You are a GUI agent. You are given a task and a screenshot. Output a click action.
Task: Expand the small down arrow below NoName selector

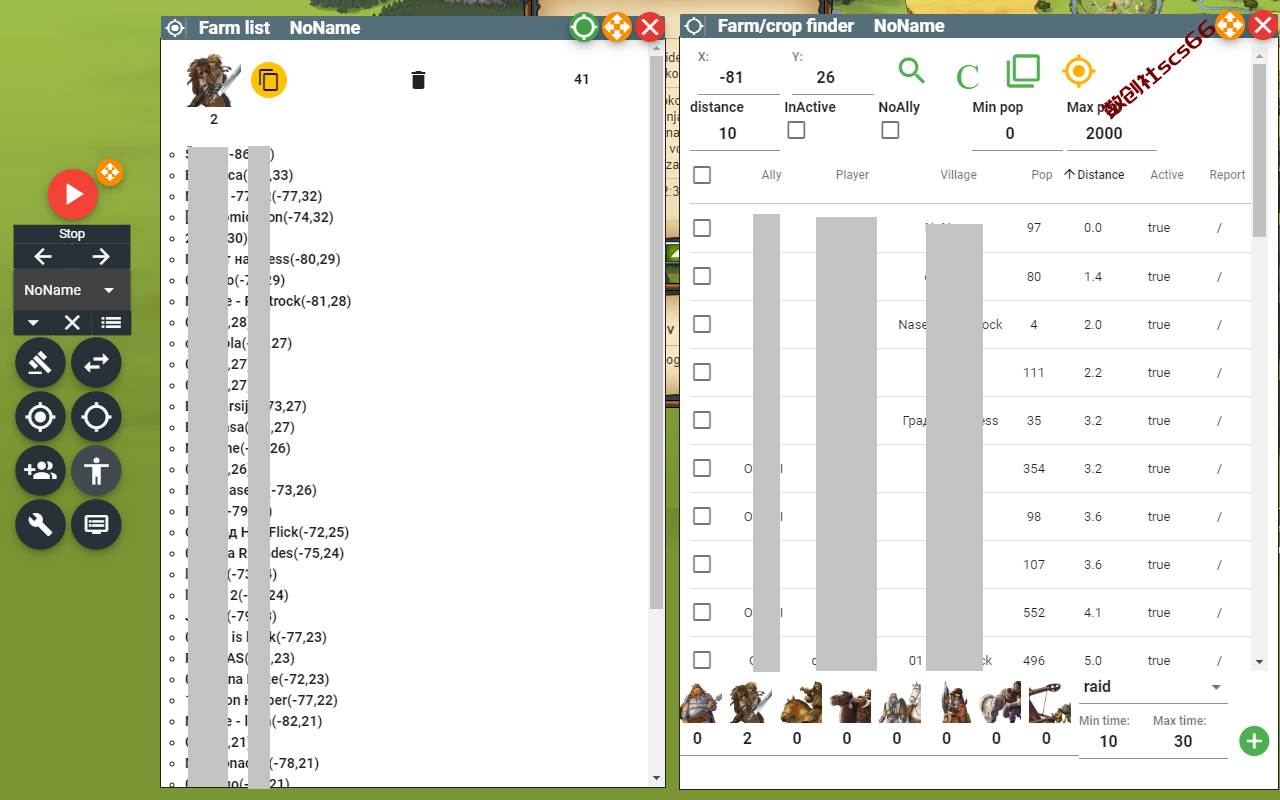(x=33, y=322)
